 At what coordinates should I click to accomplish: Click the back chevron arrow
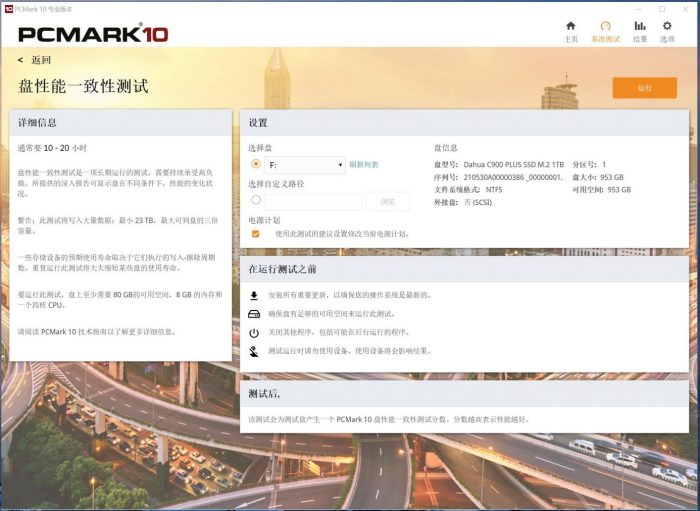point(20,60)
